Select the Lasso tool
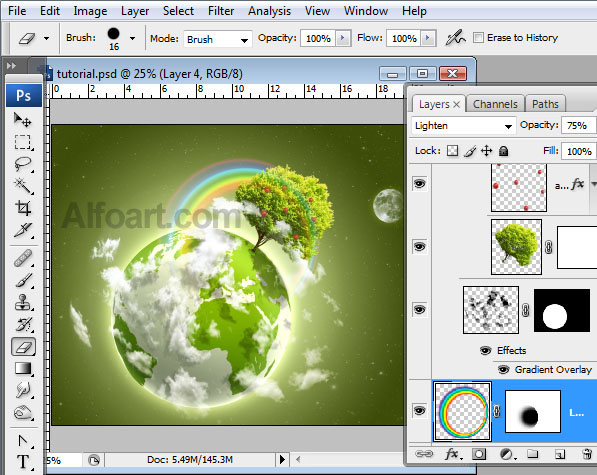The height and width of the screenshot is (475, 597). click(22, 164)
